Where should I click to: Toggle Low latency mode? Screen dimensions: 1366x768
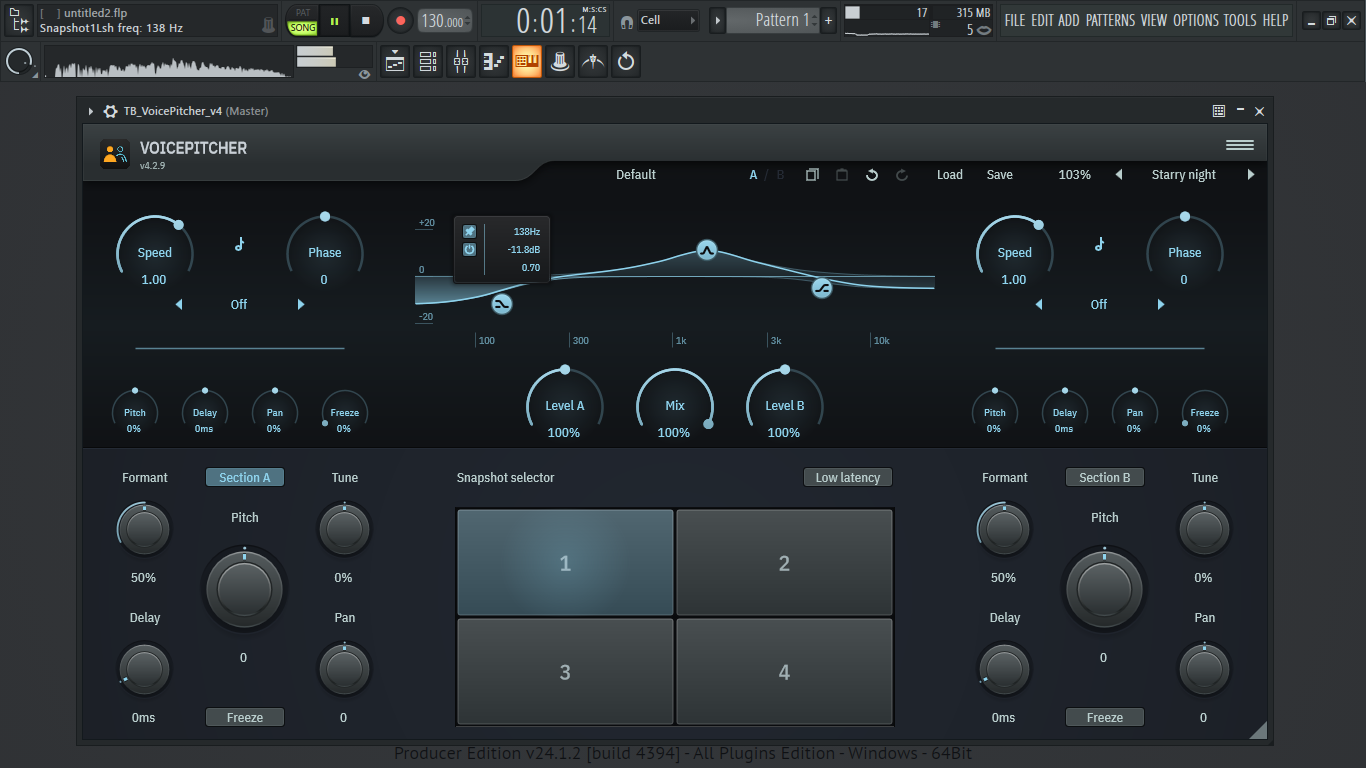[x=848, y=477]
